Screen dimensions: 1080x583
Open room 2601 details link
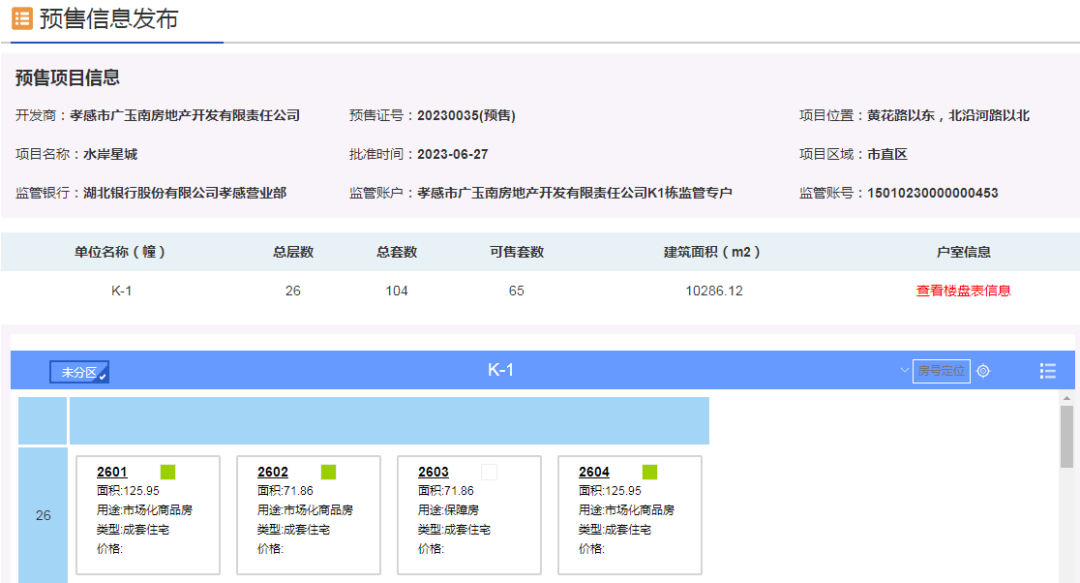pos(112,472)
